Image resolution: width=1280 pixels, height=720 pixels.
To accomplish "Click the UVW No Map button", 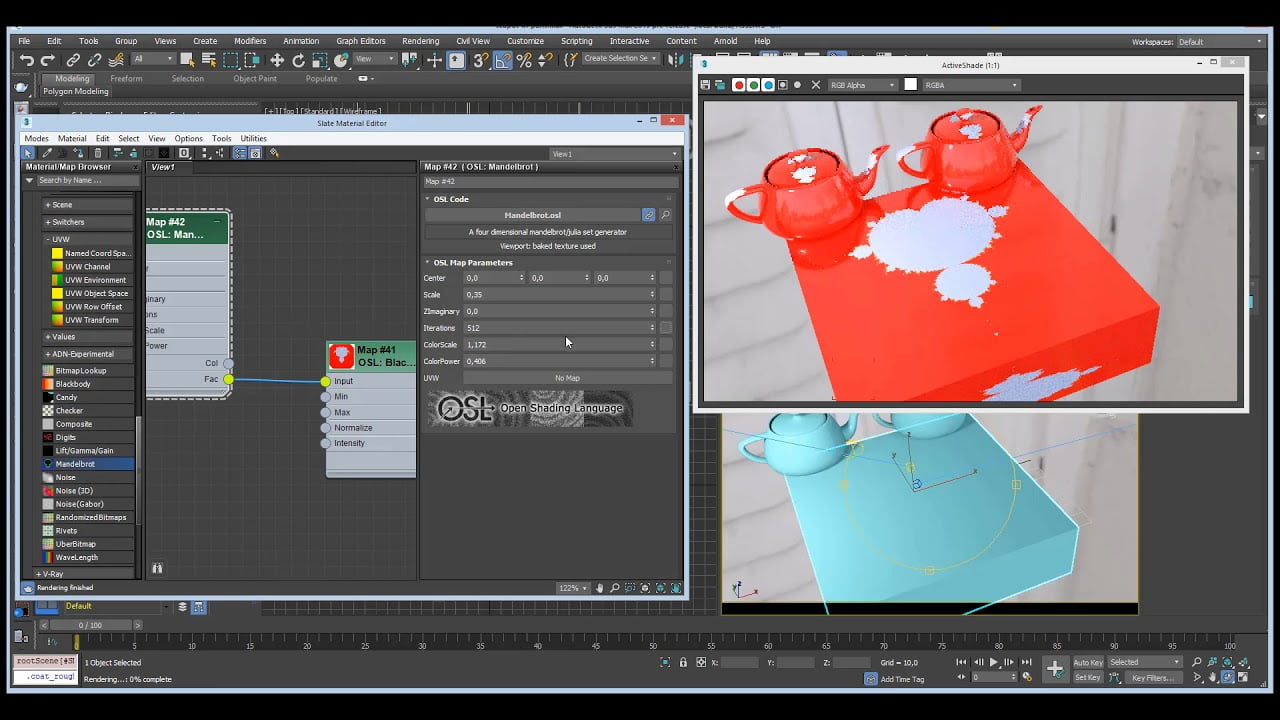I will pyautogui.click(x=567, y=378).
